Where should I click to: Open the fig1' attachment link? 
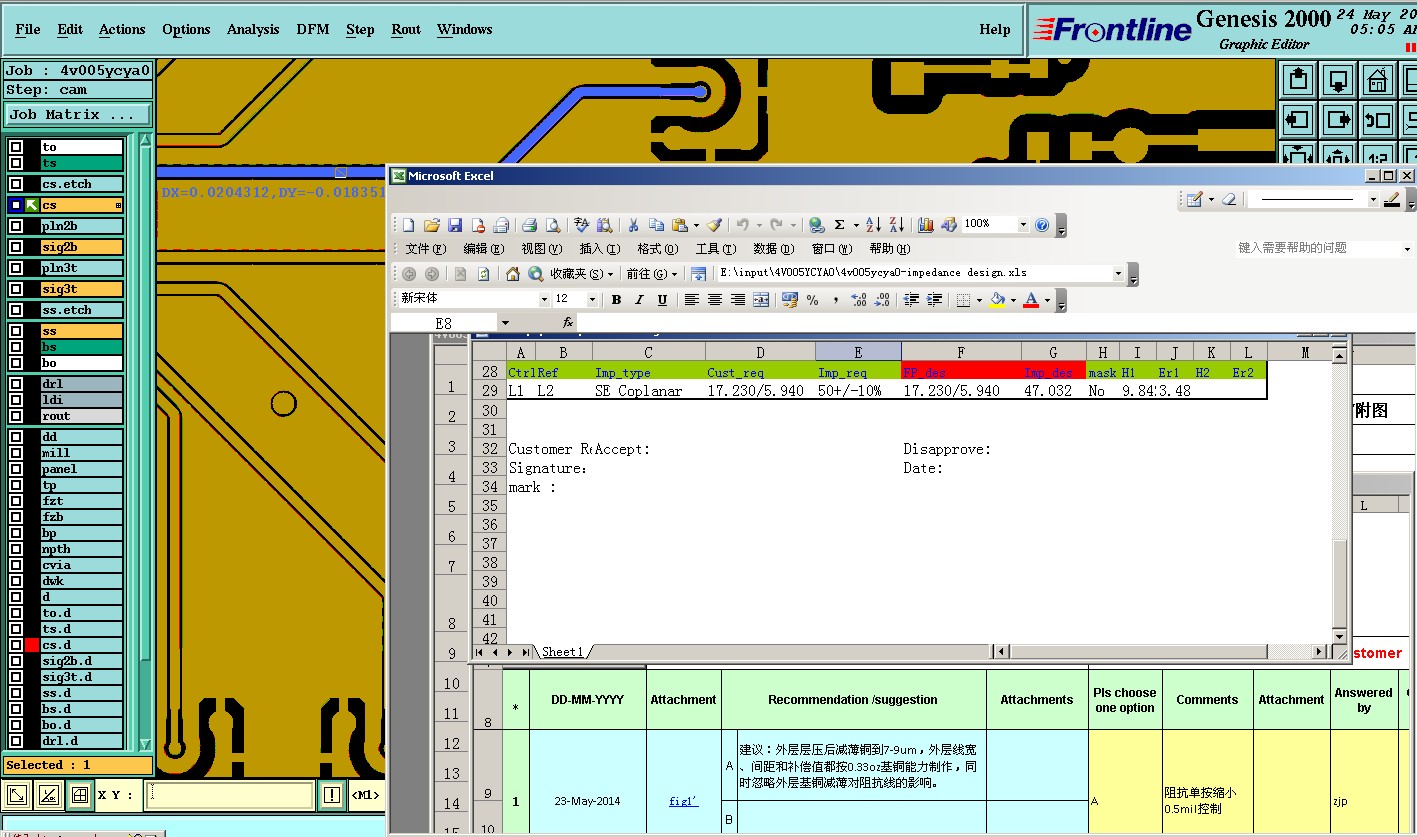pyautogui.click(x=684, y=800)
